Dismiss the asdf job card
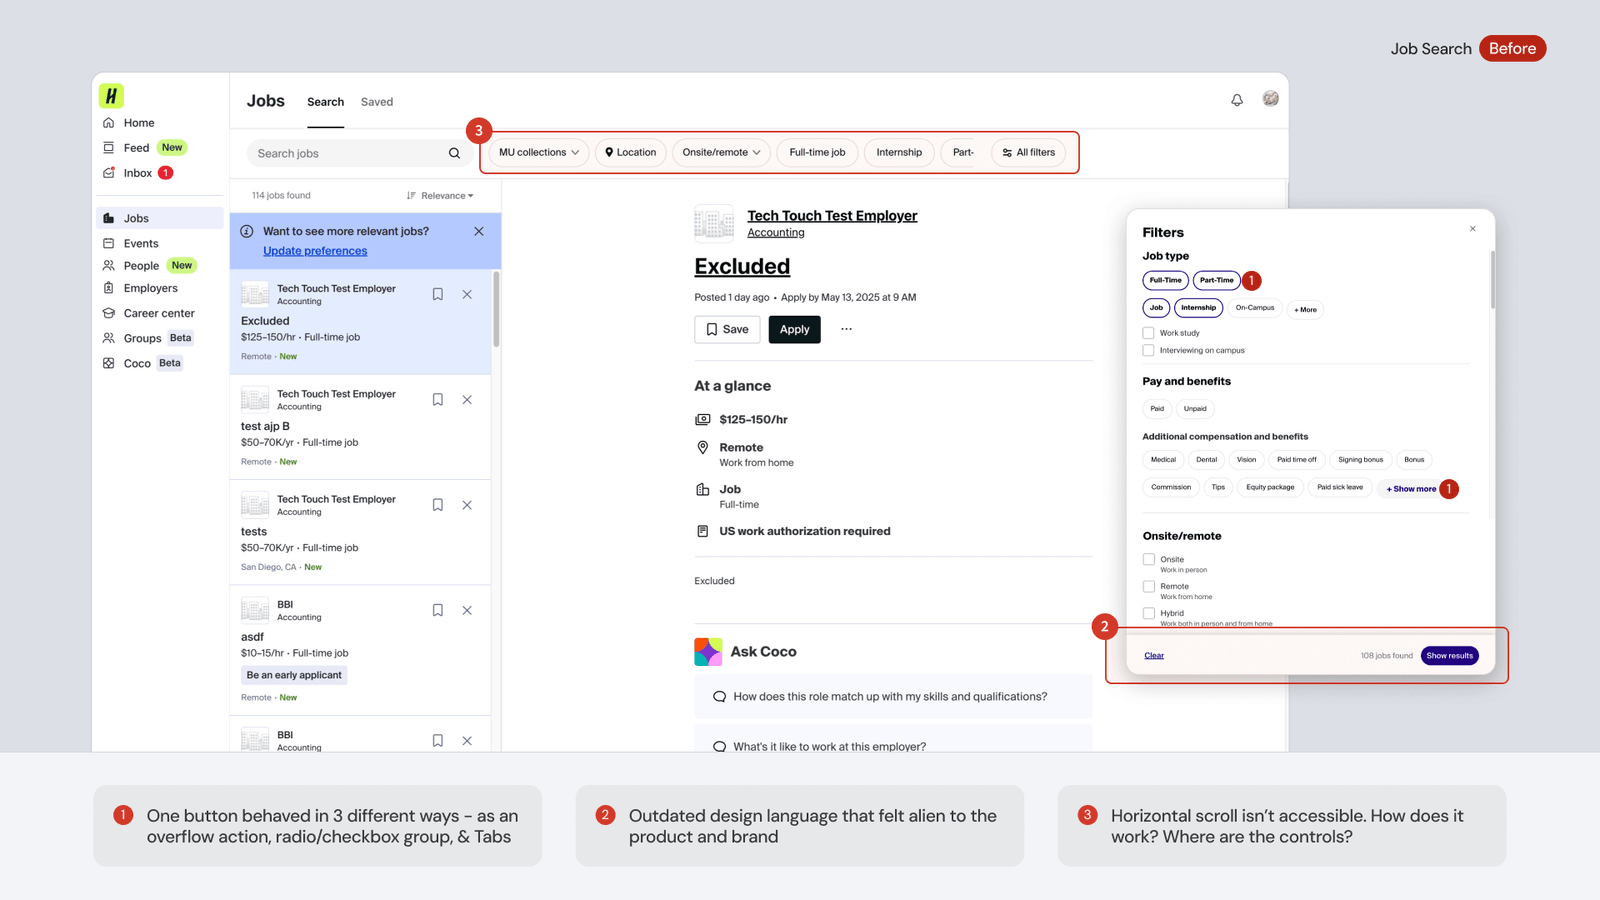Screen dimensions: 1600x900 point(467,610)
